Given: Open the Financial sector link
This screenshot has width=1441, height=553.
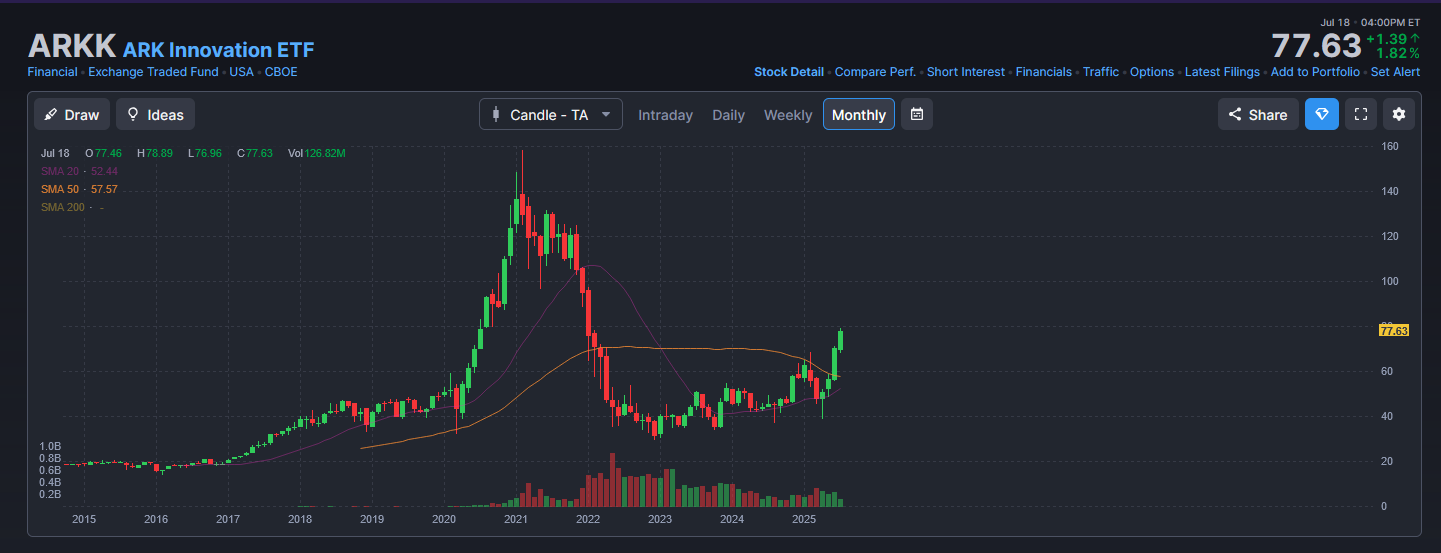Looking at the screenshot, I should 52,72.
